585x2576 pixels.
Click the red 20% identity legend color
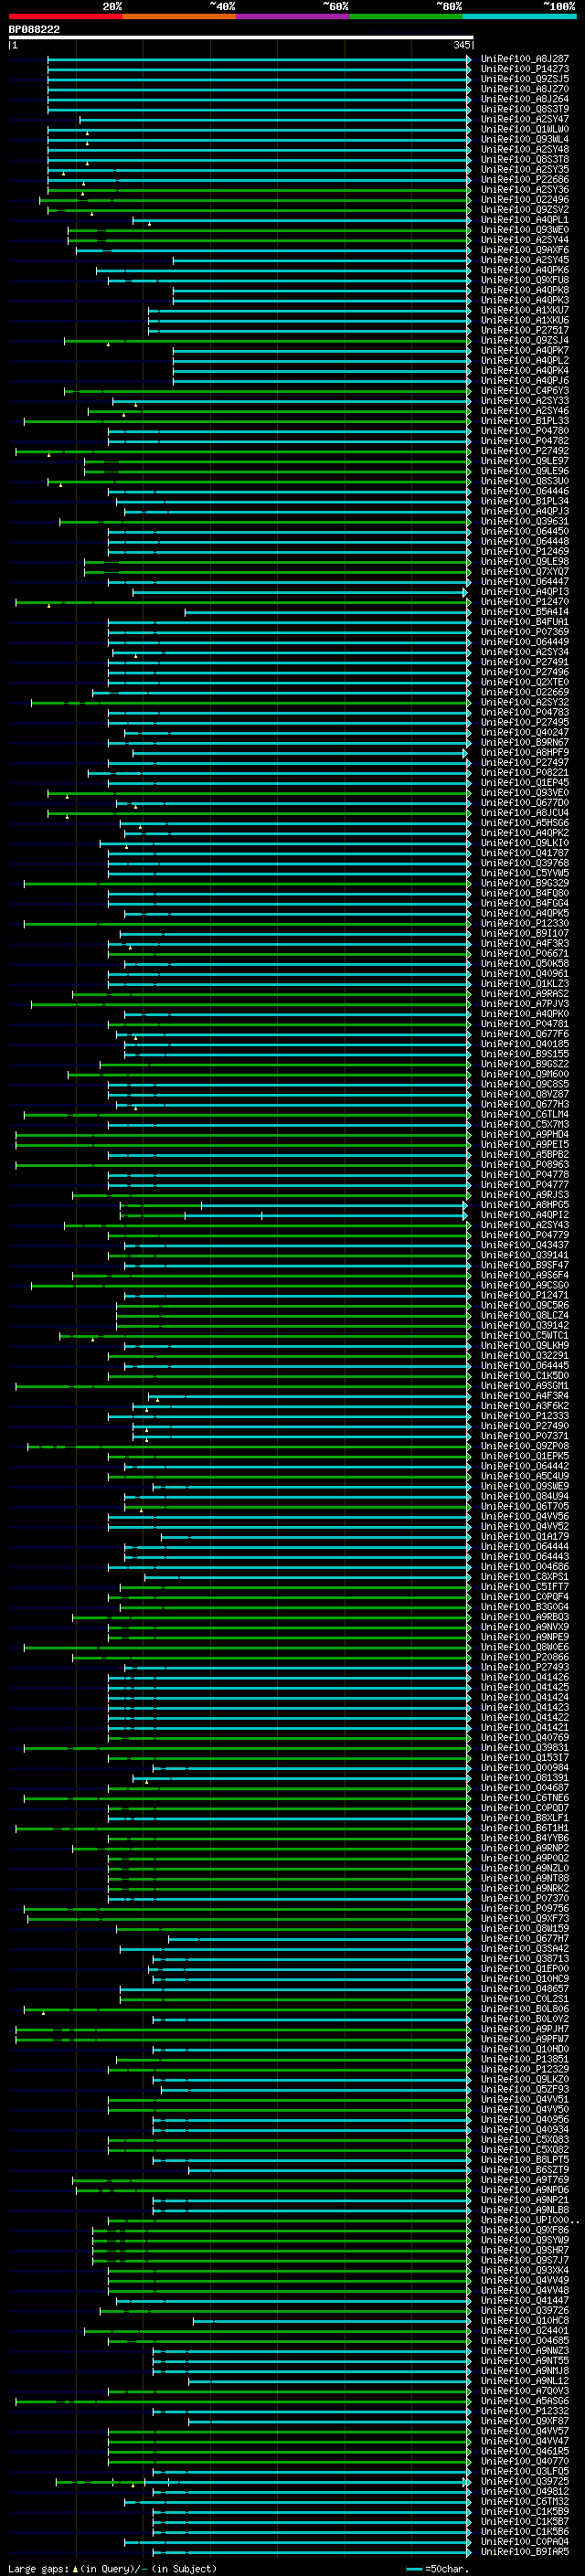(x=65, y=16)
